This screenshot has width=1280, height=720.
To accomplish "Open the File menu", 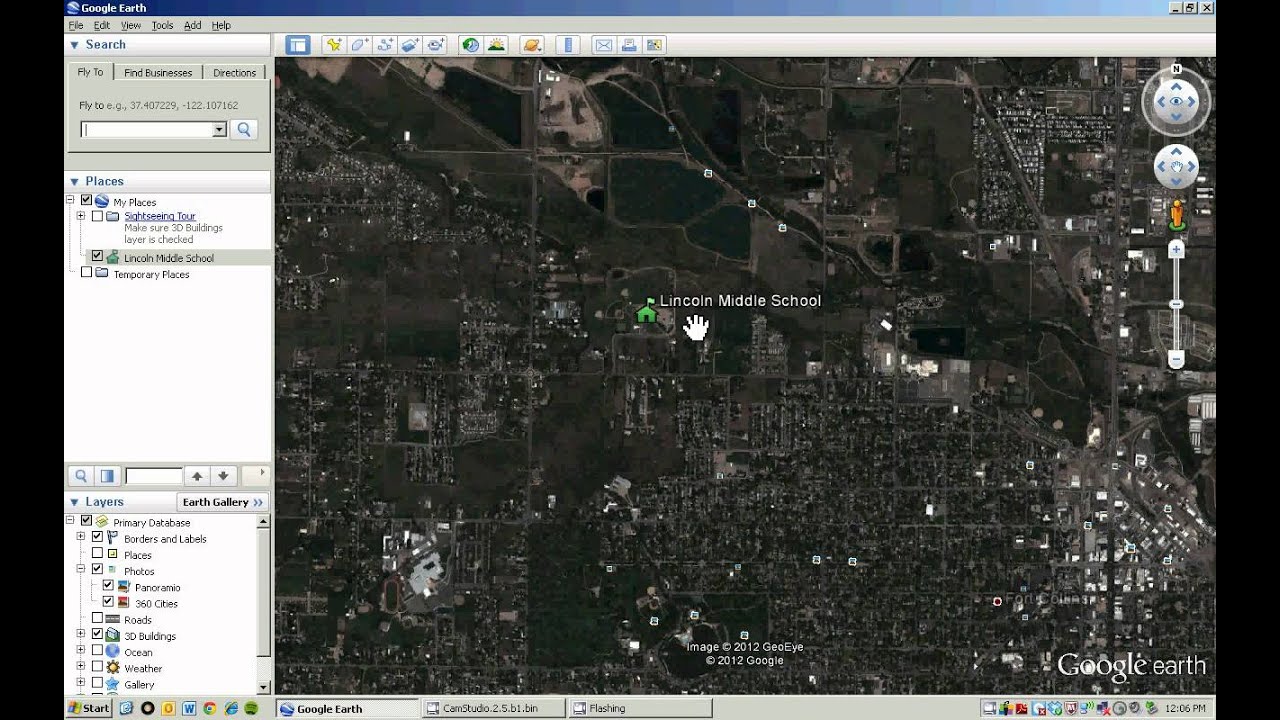I will pyautogui.click(x=75, y=25).
